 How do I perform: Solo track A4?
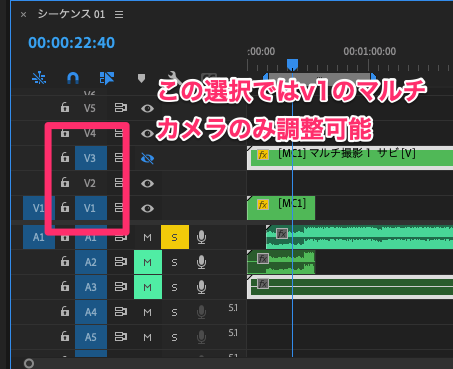(x=174, y=312)
